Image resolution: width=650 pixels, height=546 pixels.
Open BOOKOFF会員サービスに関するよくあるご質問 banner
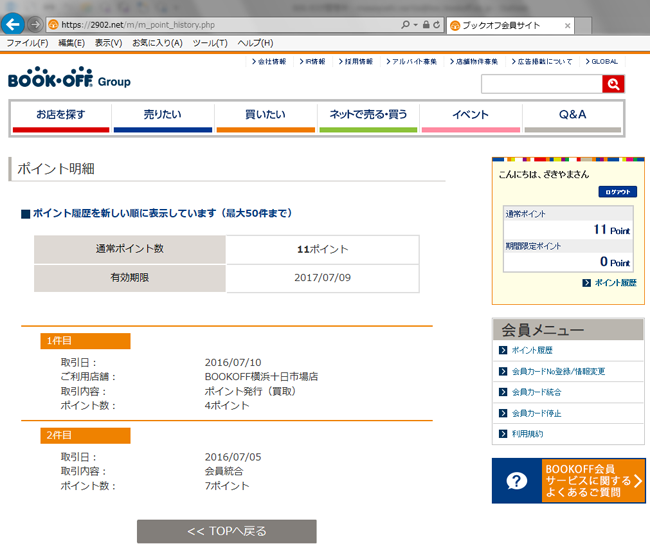(x=569, y=481)
